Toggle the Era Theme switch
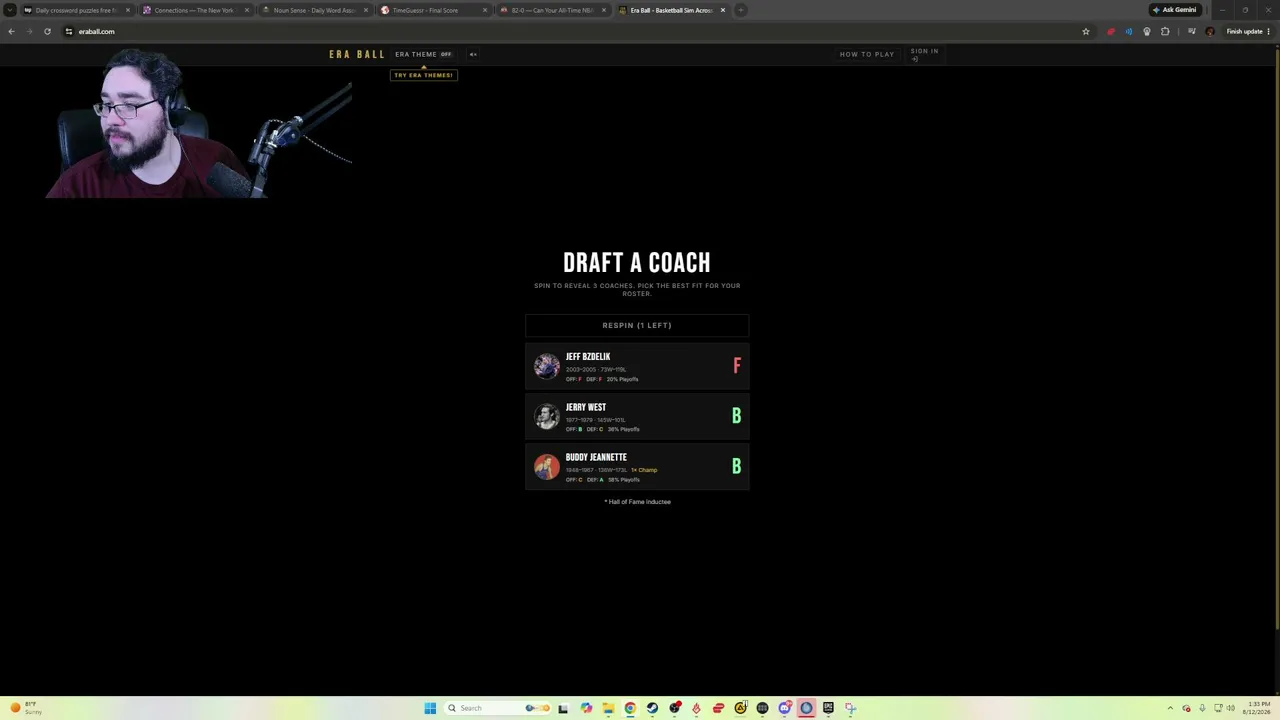The width and height of the screenshot is (1280, 720). tap(424, 54)
